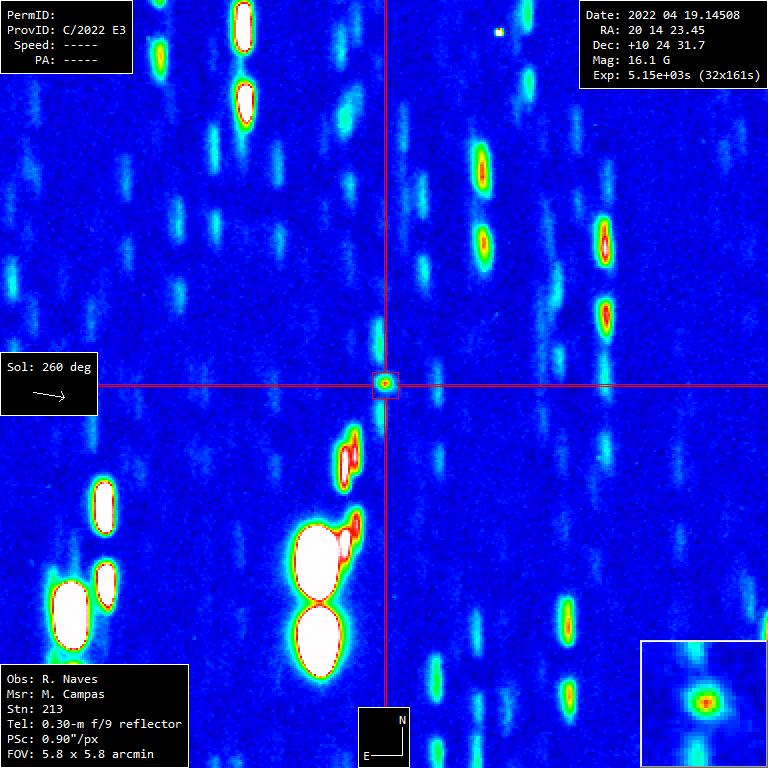Click the N label on the compass

[x=402, y=720]
